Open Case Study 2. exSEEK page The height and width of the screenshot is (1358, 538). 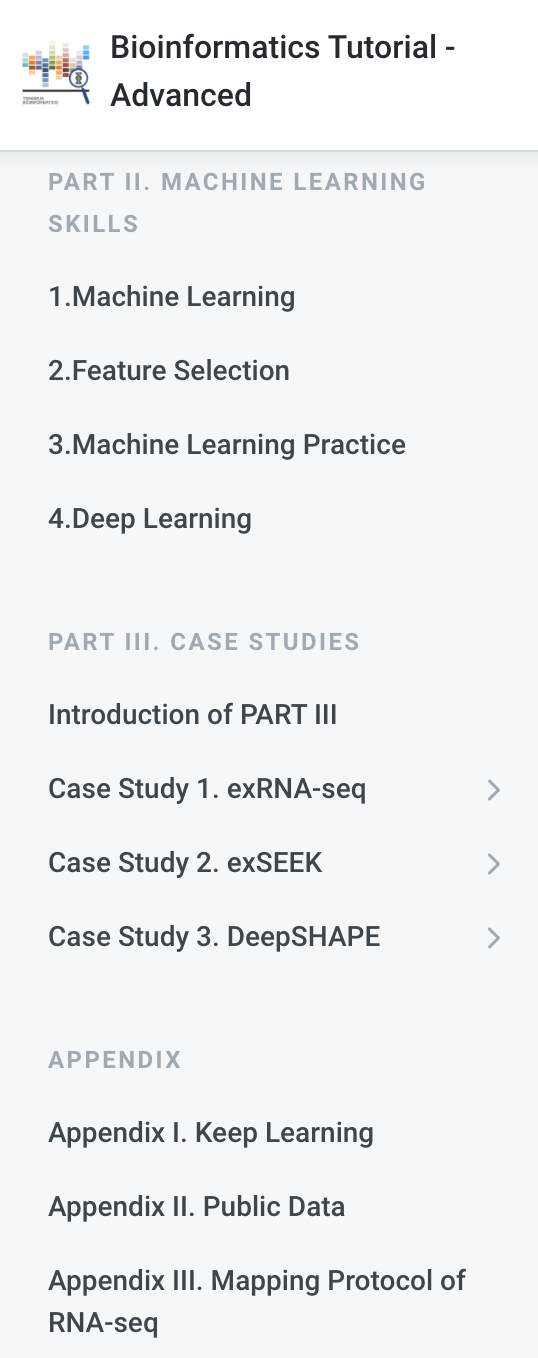pyautogui.click(x=185, y=863)
